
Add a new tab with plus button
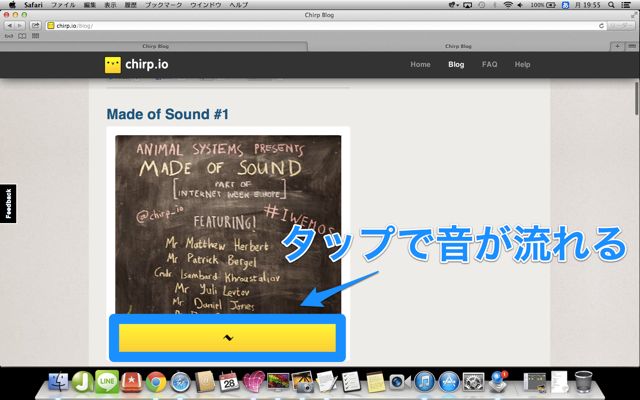coord(617,46)
